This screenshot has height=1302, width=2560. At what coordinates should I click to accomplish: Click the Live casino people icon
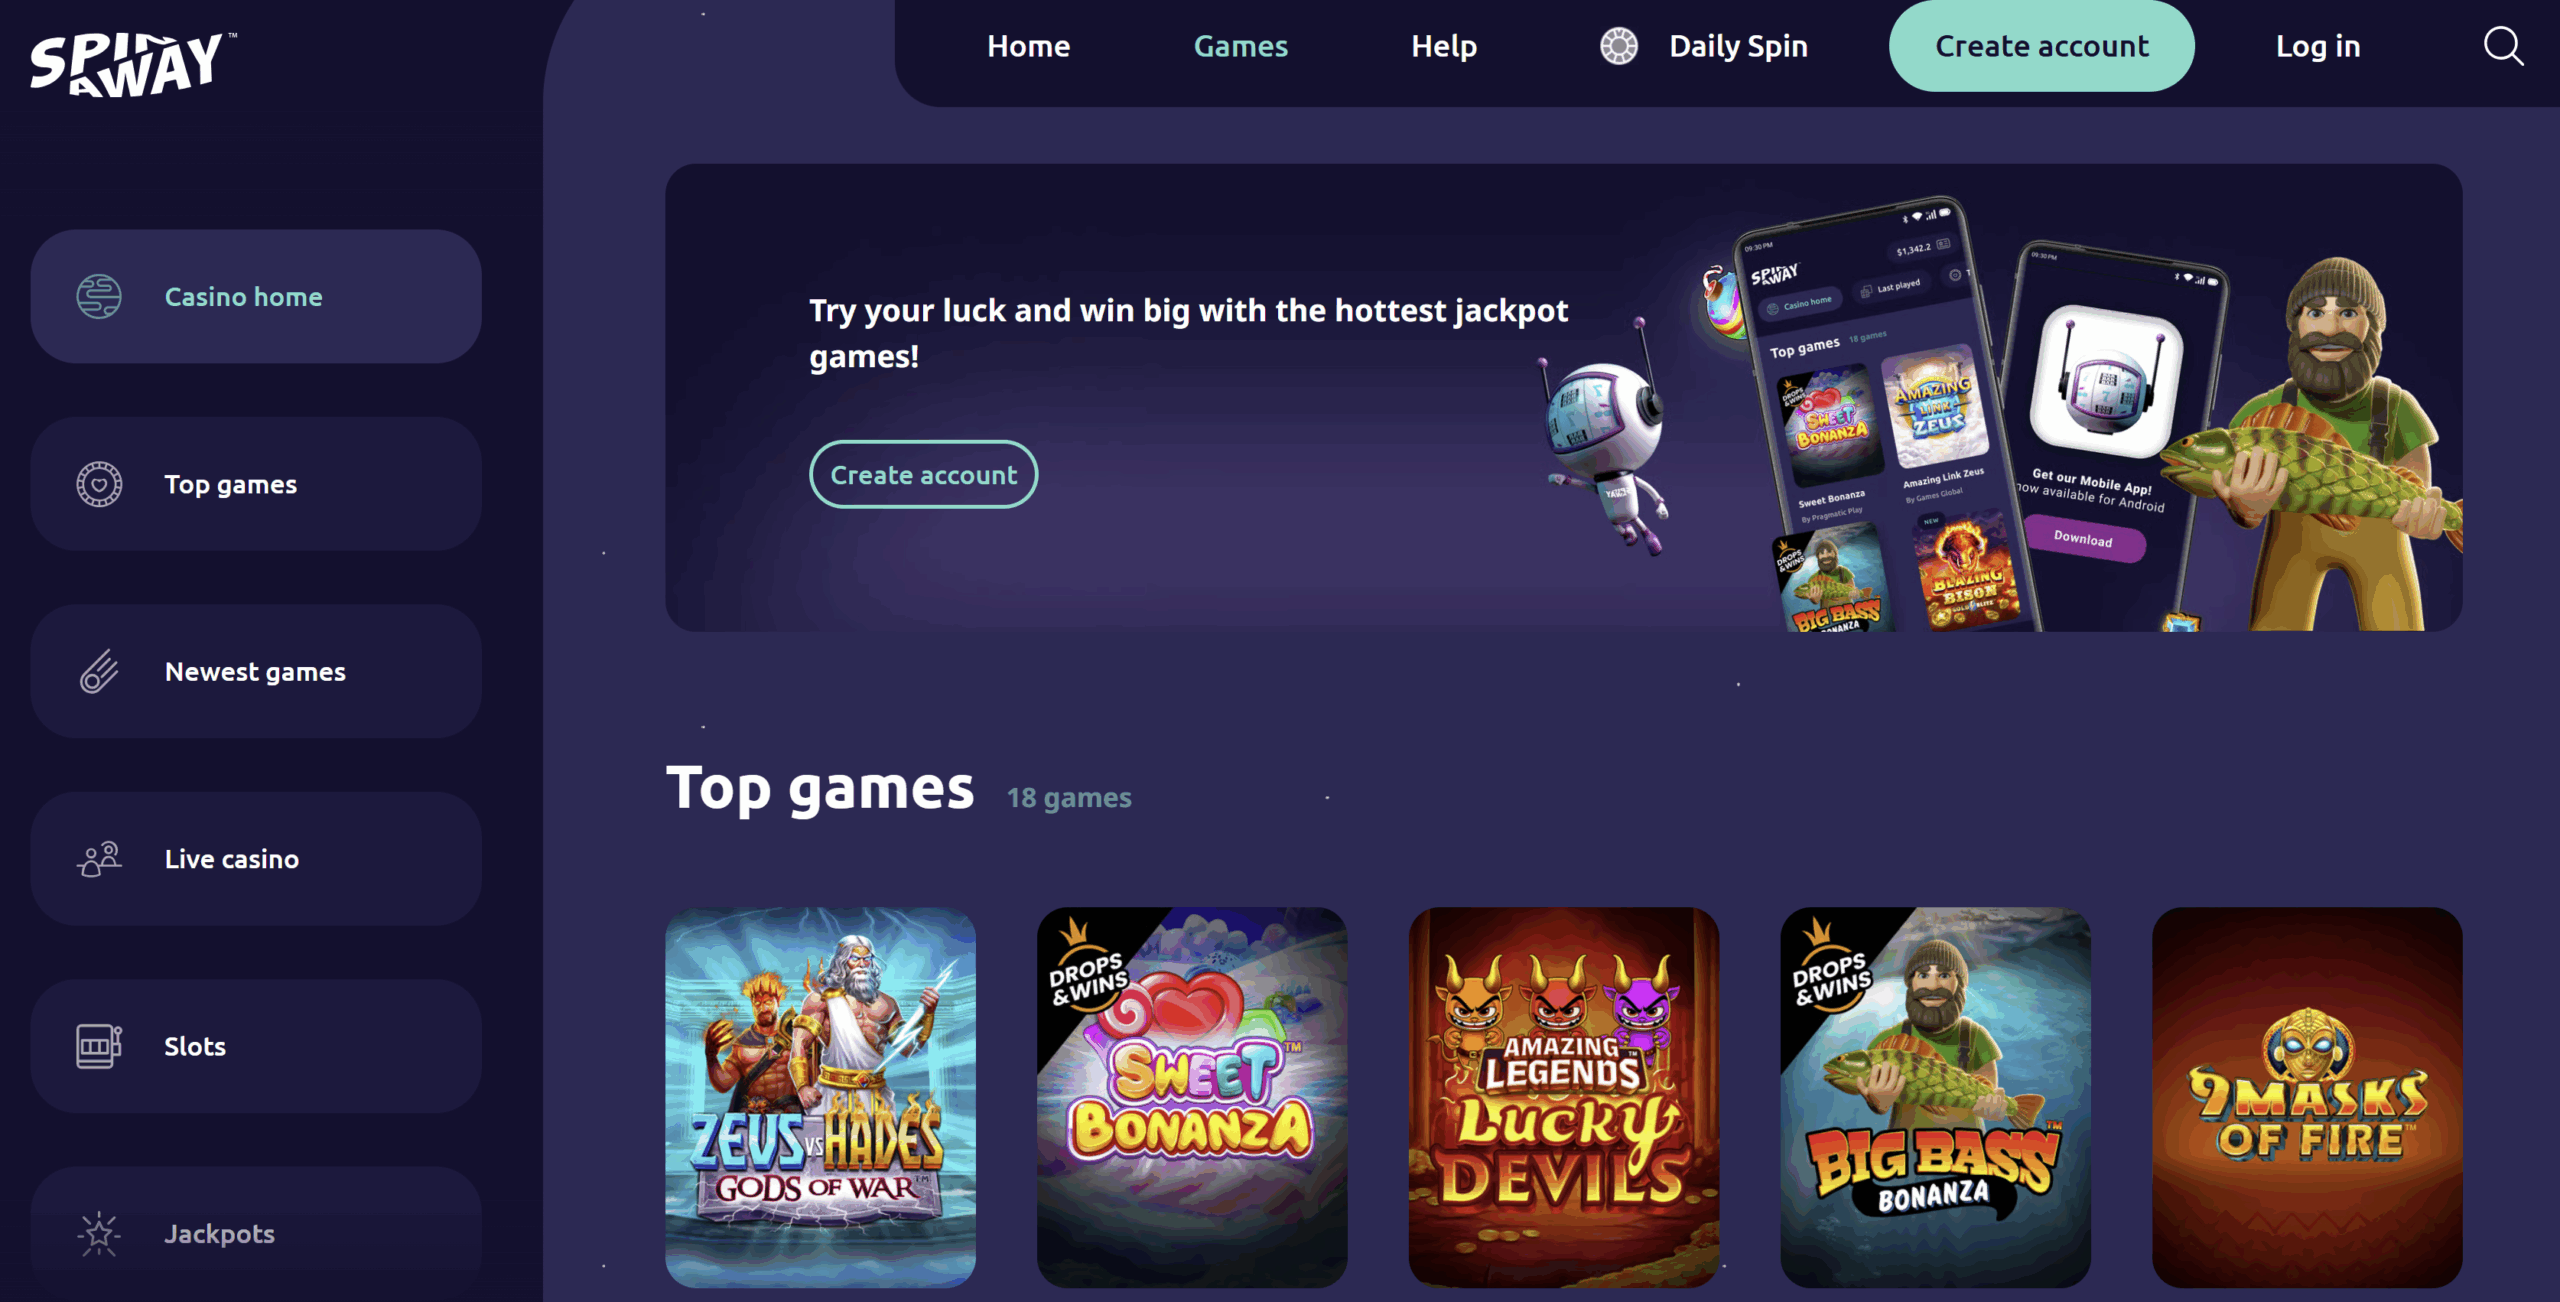[x=99, y=859]
